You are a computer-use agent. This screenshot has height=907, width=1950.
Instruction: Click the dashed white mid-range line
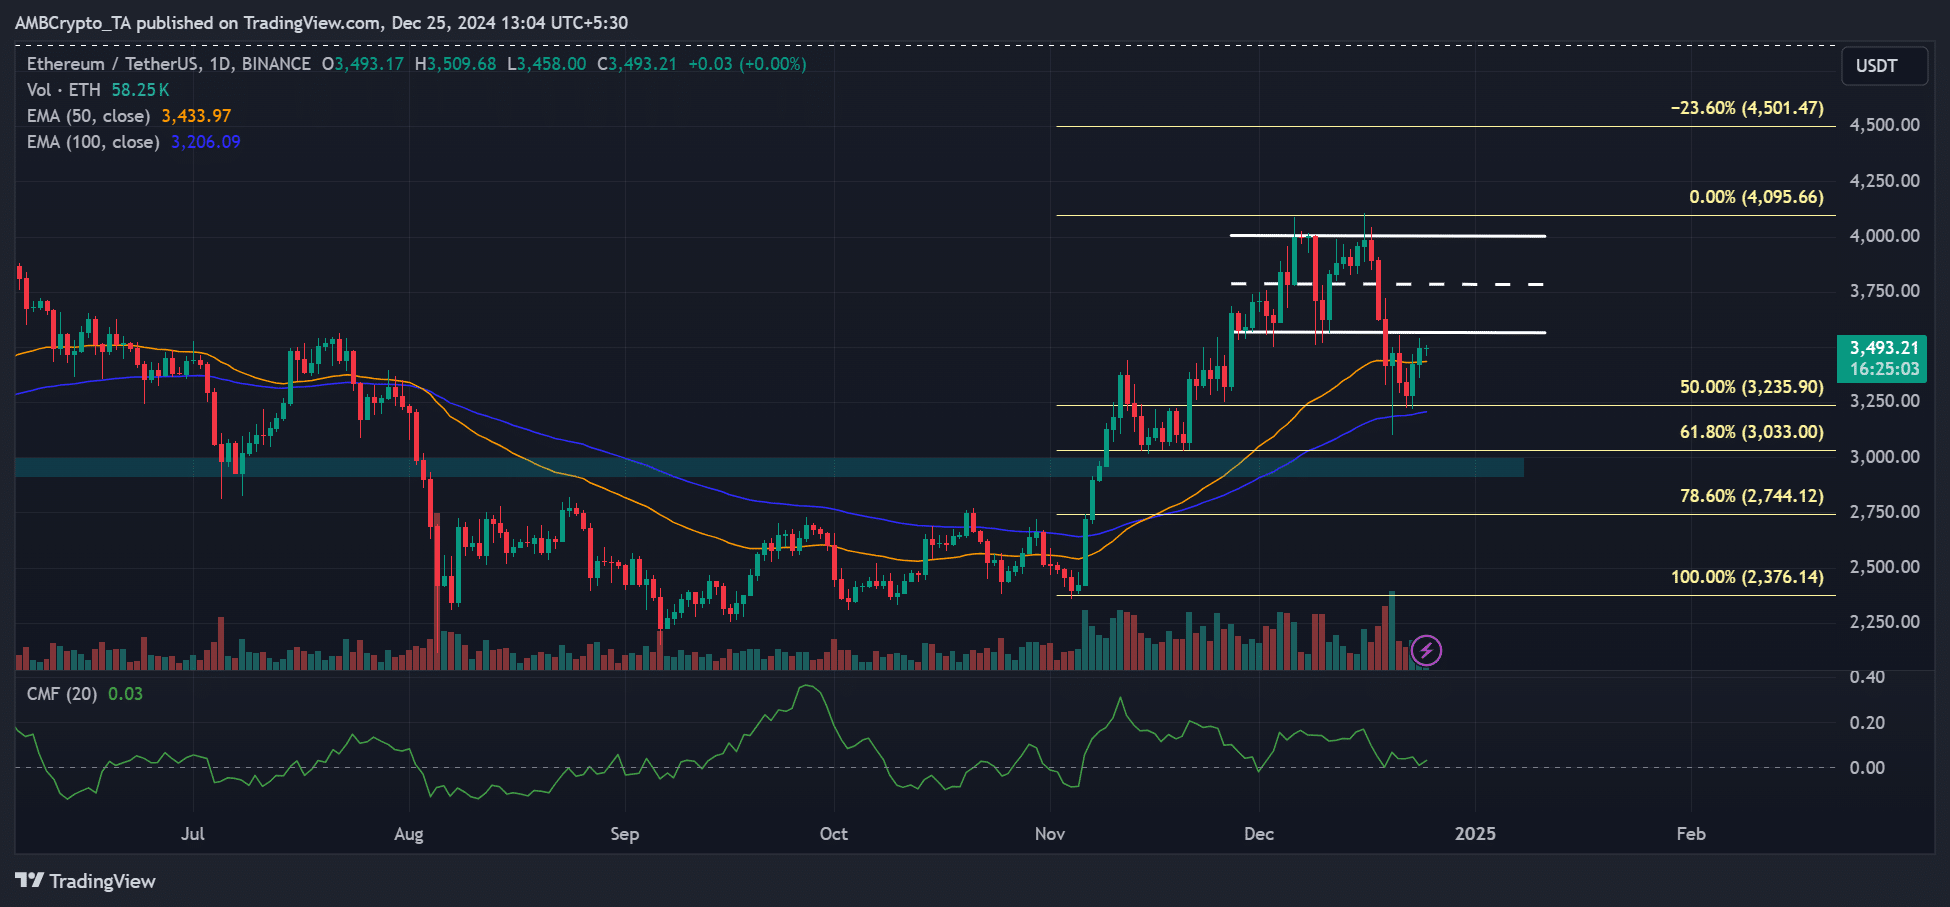[x=1387, y=284]
